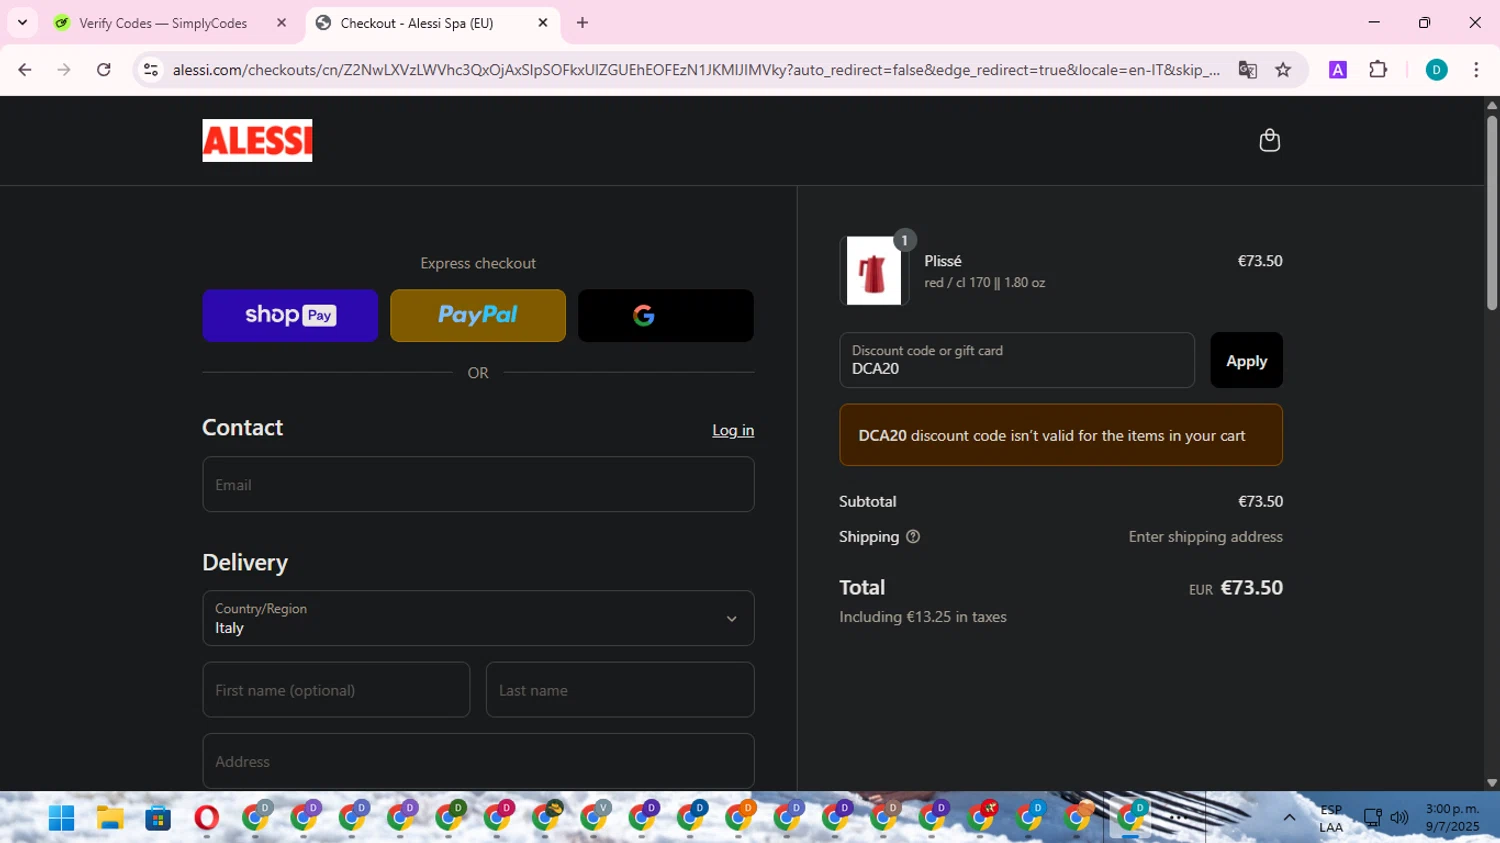Screen dimensions: 1500x843
Task: Open Microsoft Store from taskbar
Action: click(x=158, y=818)
